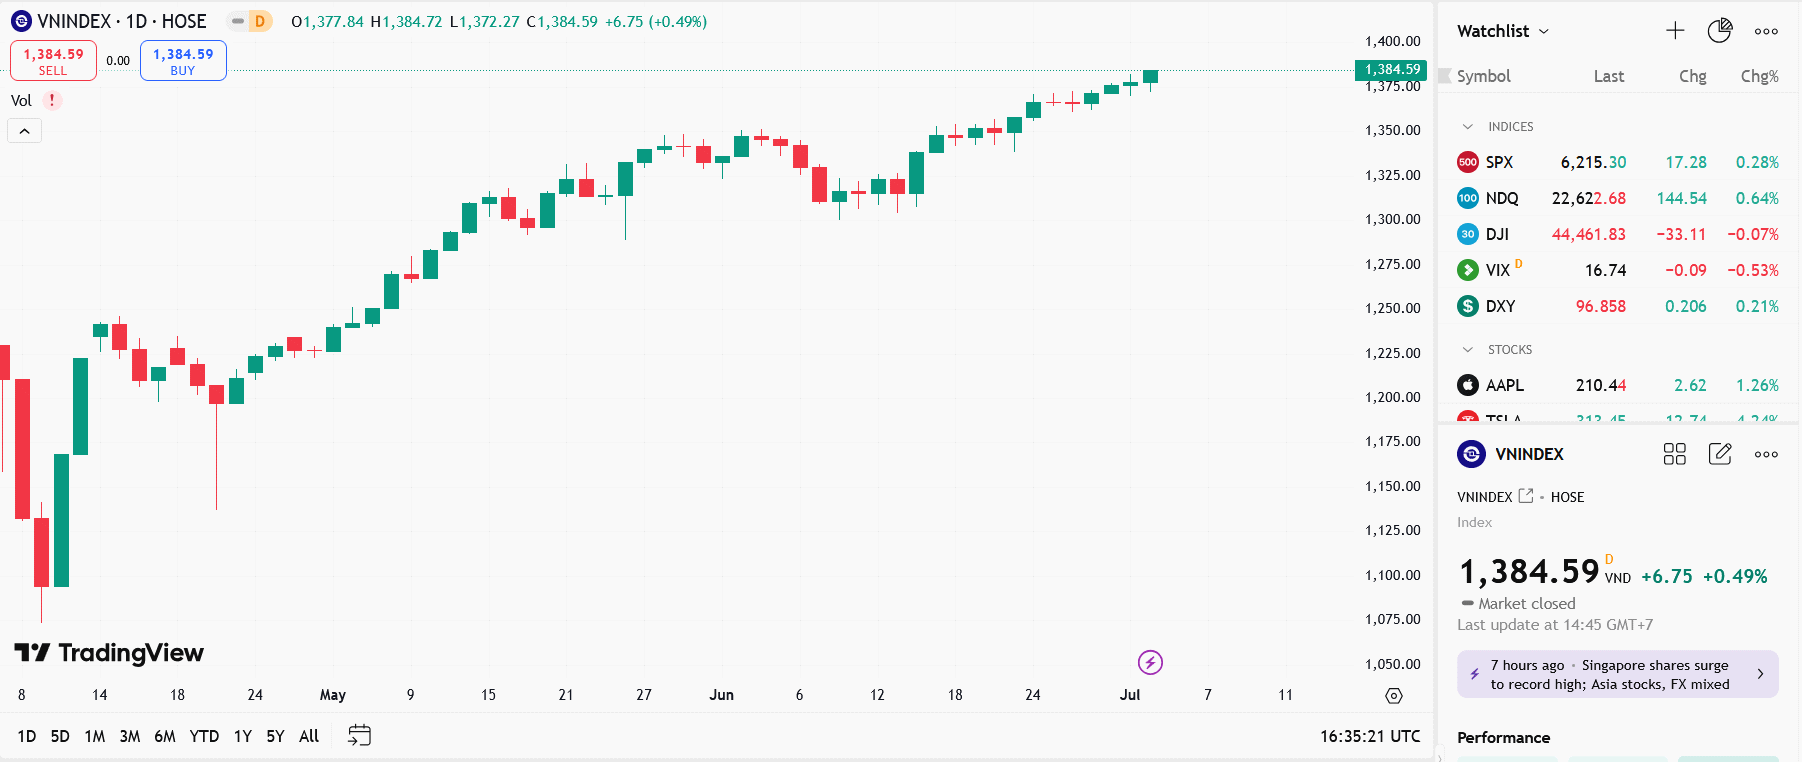
Task: Select the SPX row in watchlist
Action: [x=1617, y=162]
